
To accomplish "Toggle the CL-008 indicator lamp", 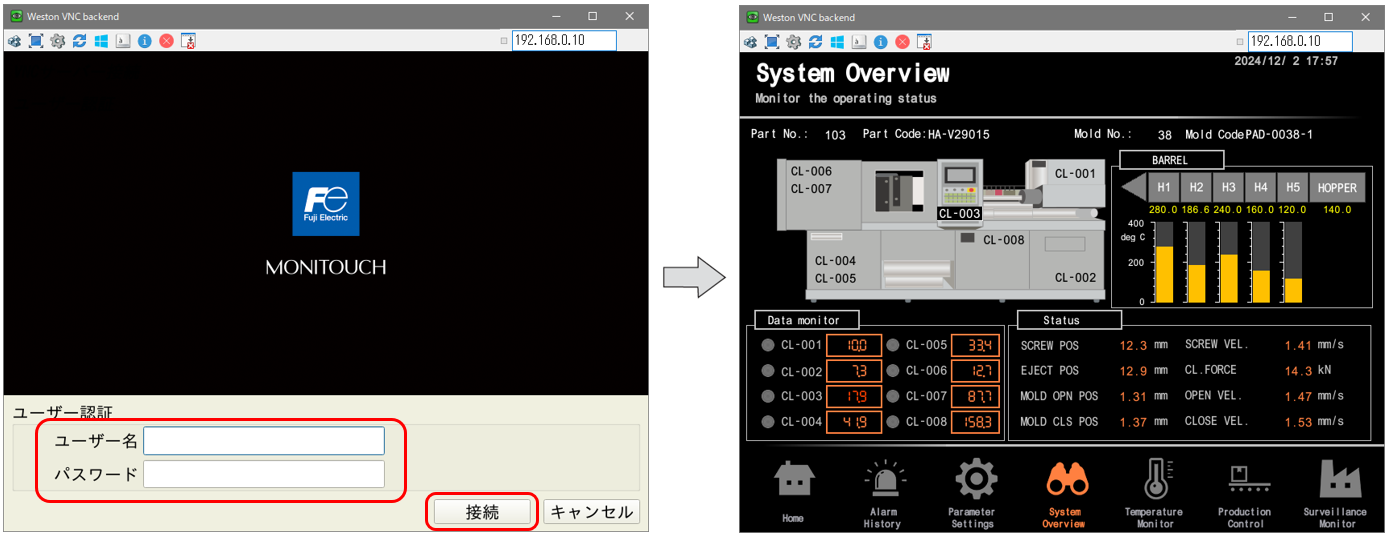I will tap(893, 422).
